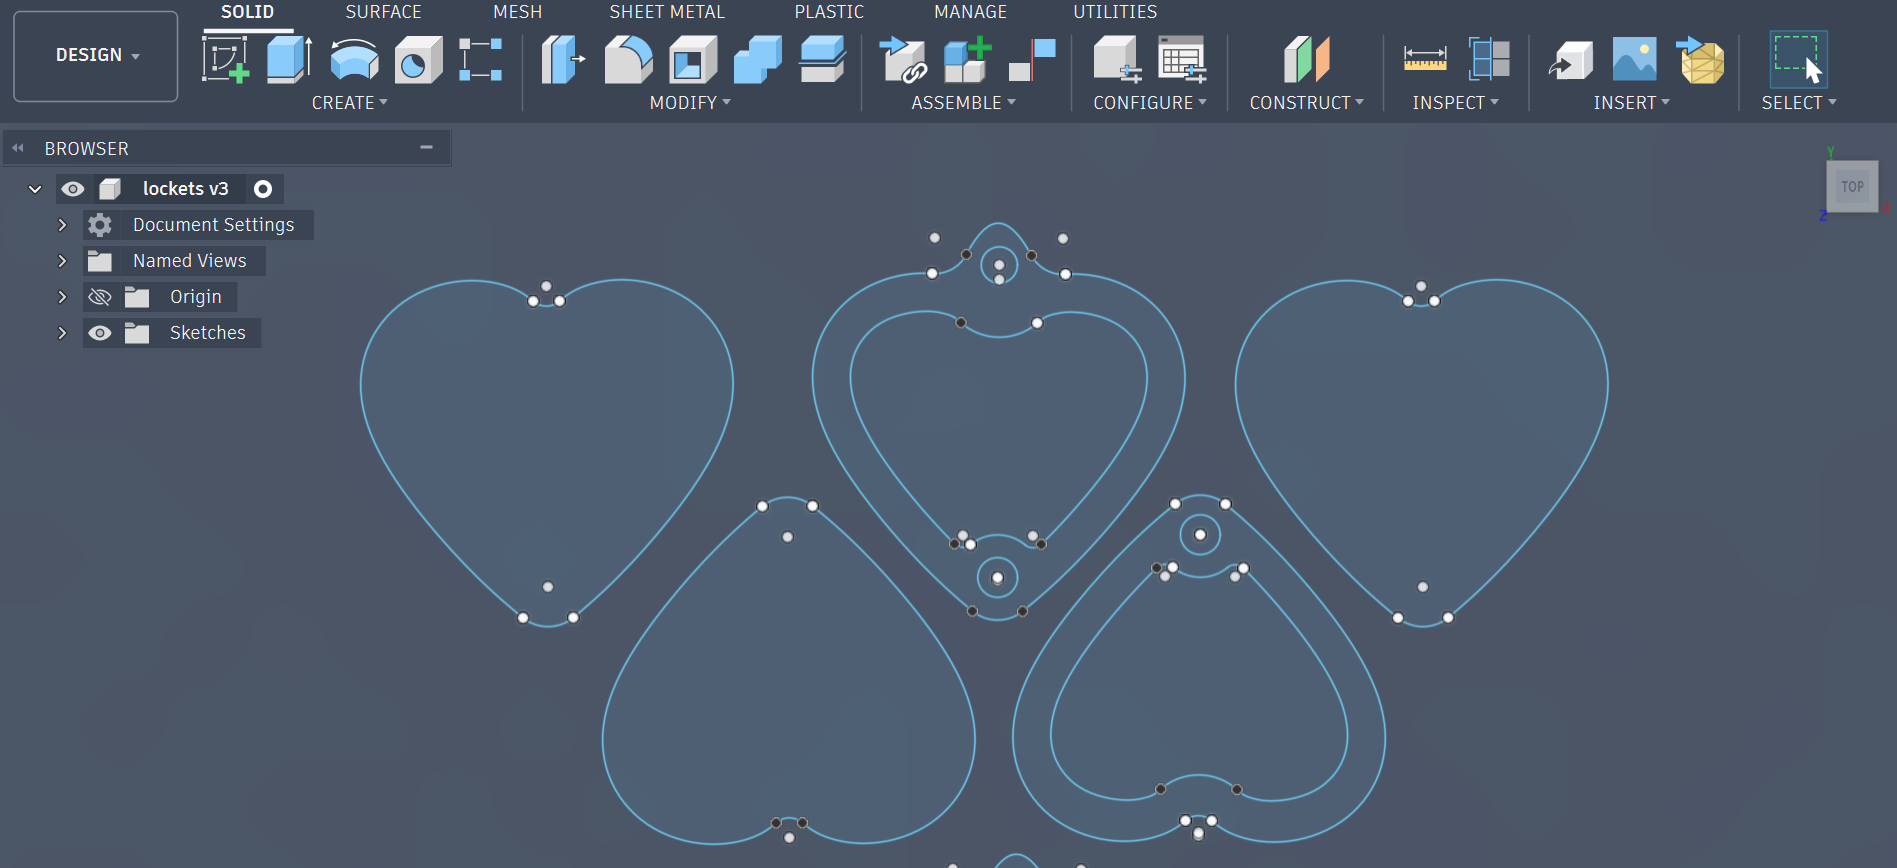The image size is (1897, 868).
Task: Click the Hole tool icon
Action: pyautogui.click(x=418, y=60)
